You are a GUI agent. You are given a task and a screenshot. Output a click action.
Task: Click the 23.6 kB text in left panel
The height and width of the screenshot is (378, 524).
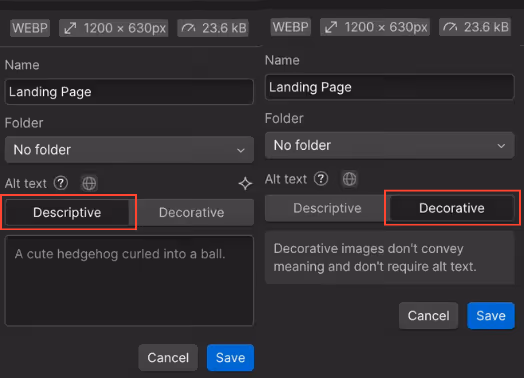tap(224, 28)
